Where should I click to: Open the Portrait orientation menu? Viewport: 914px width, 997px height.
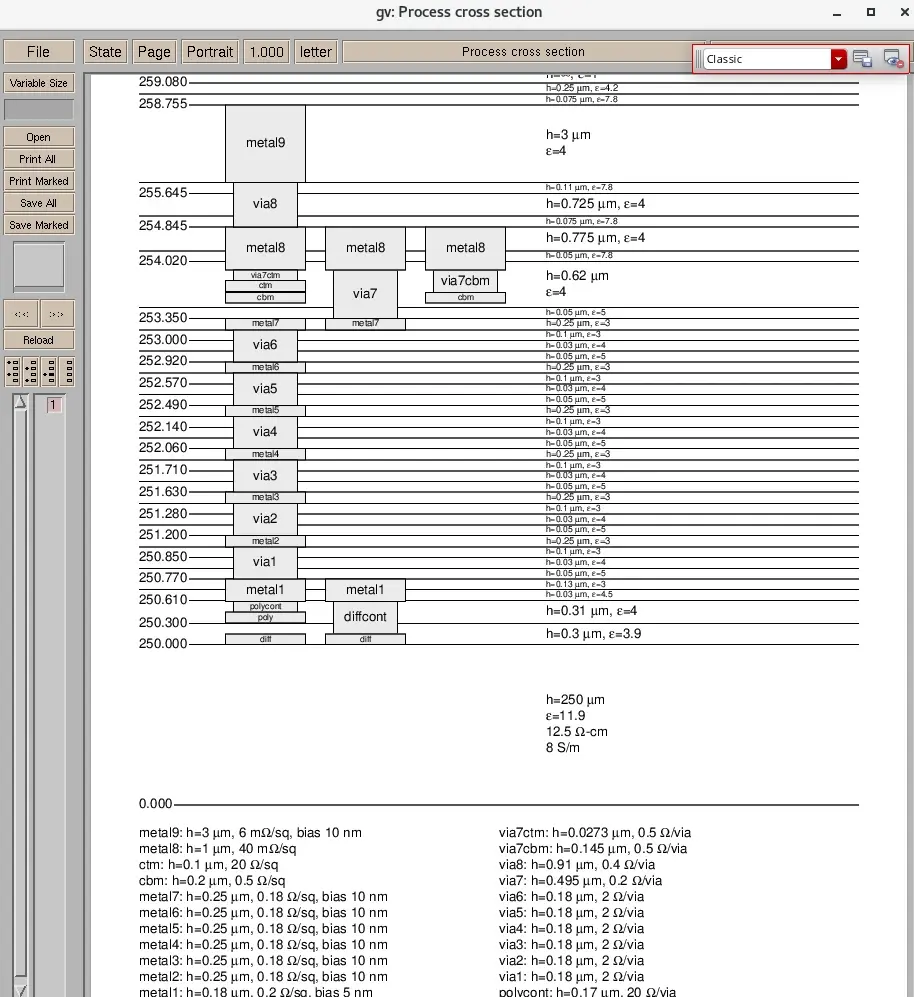(210, 52)
